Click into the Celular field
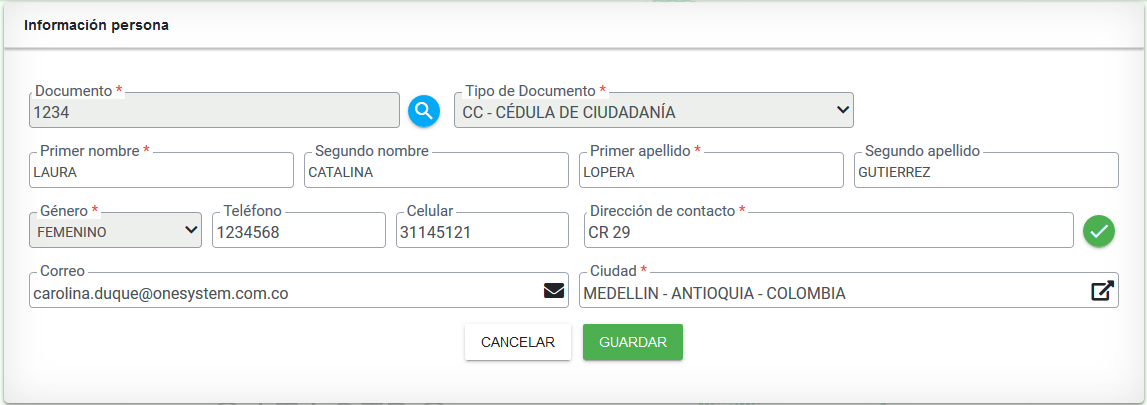The width and height of the screenshot is (1147, 405). pos(483,230)
